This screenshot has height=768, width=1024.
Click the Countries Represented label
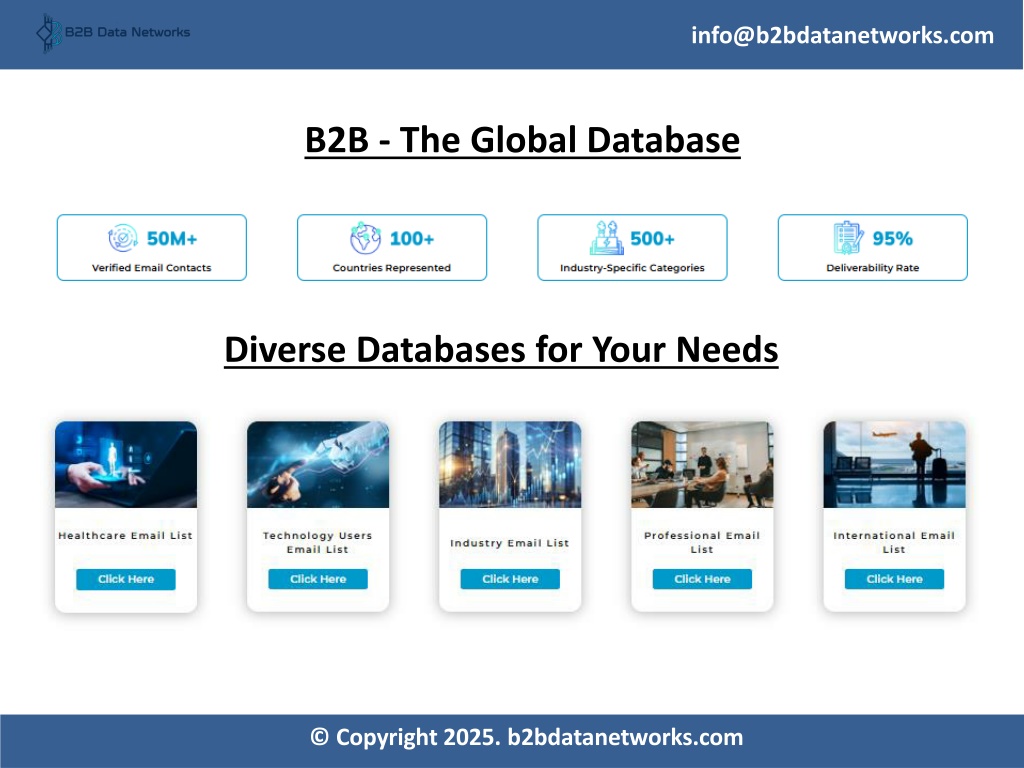click(x=391, y=268)
